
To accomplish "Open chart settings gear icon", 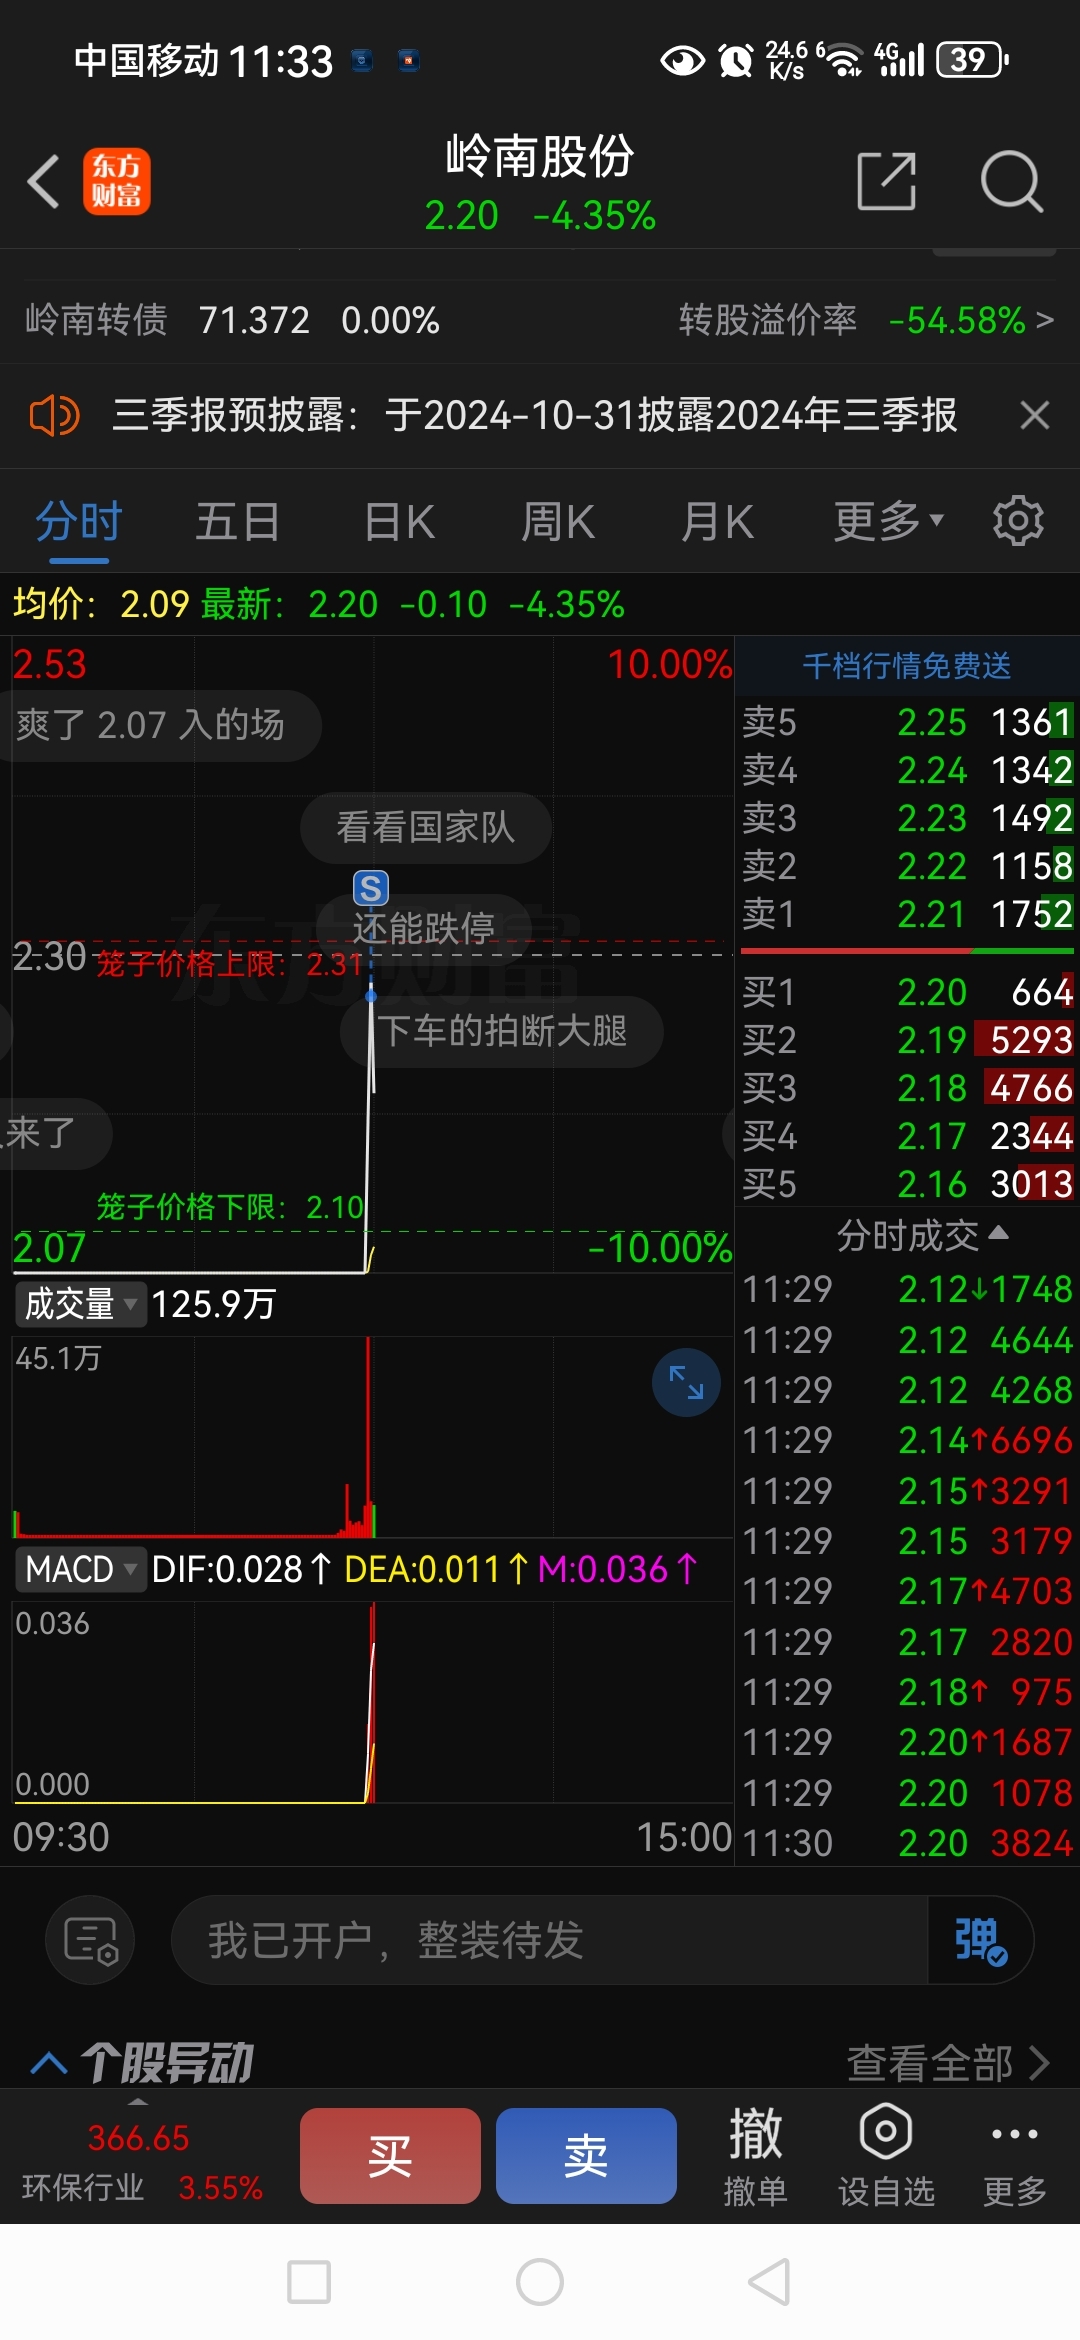I will 1018,521.
